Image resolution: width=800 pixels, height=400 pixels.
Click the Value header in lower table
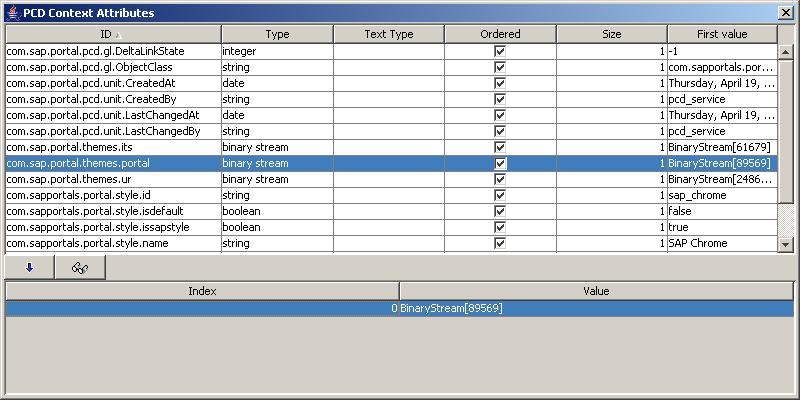(596, 291)
